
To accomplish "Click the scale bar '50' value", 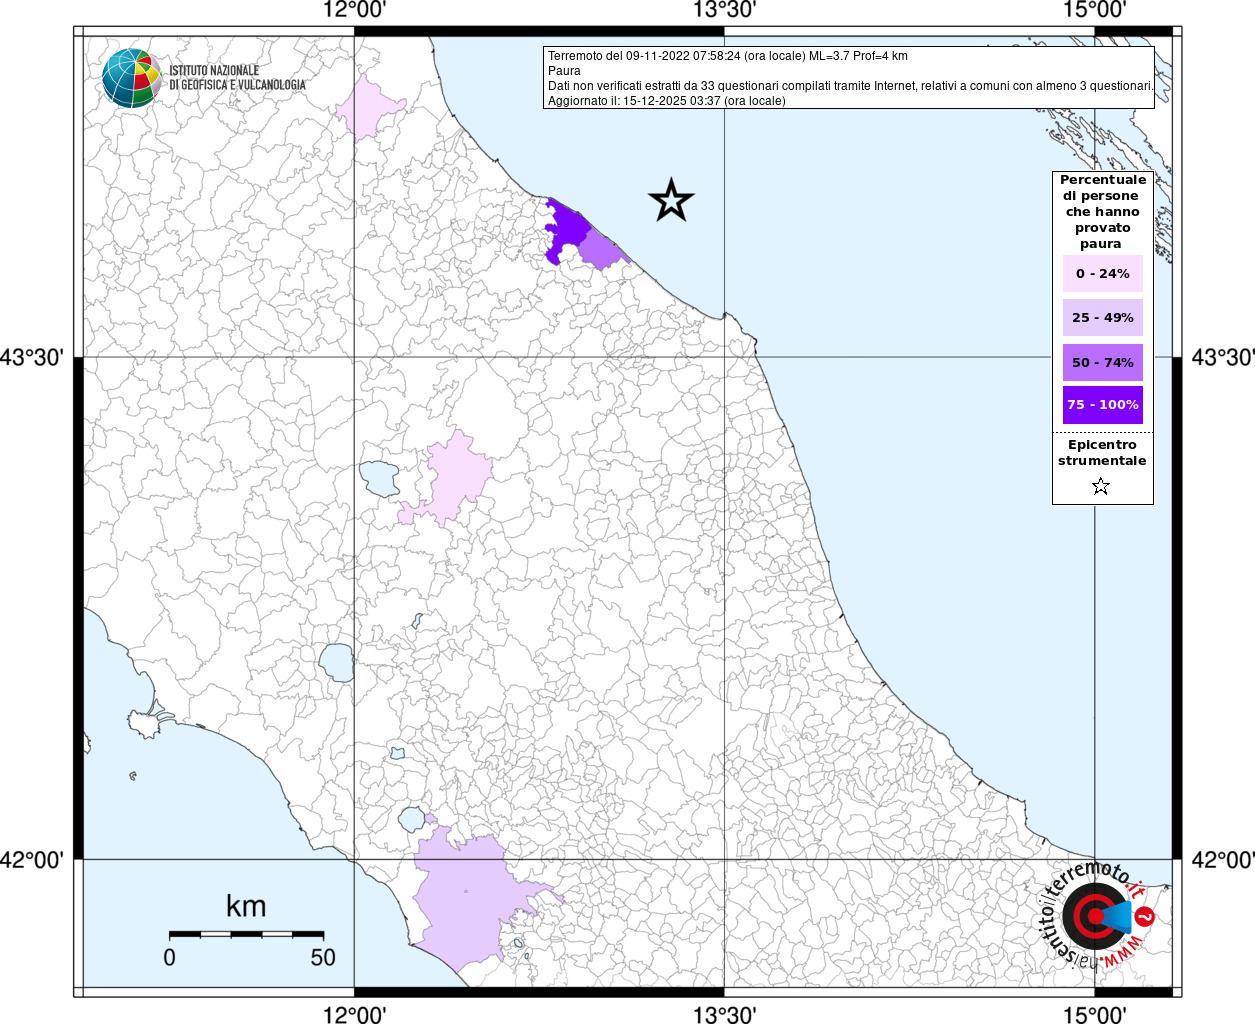I will 323,957.
